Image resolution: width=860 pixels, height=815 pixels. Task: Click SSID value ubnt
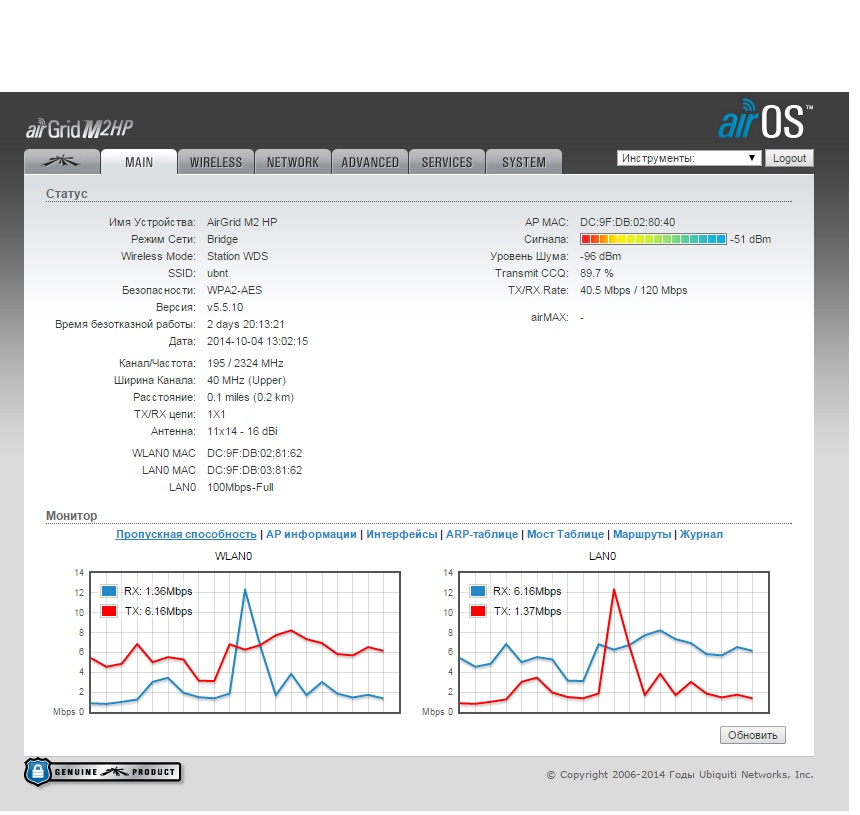click(217, 273)
